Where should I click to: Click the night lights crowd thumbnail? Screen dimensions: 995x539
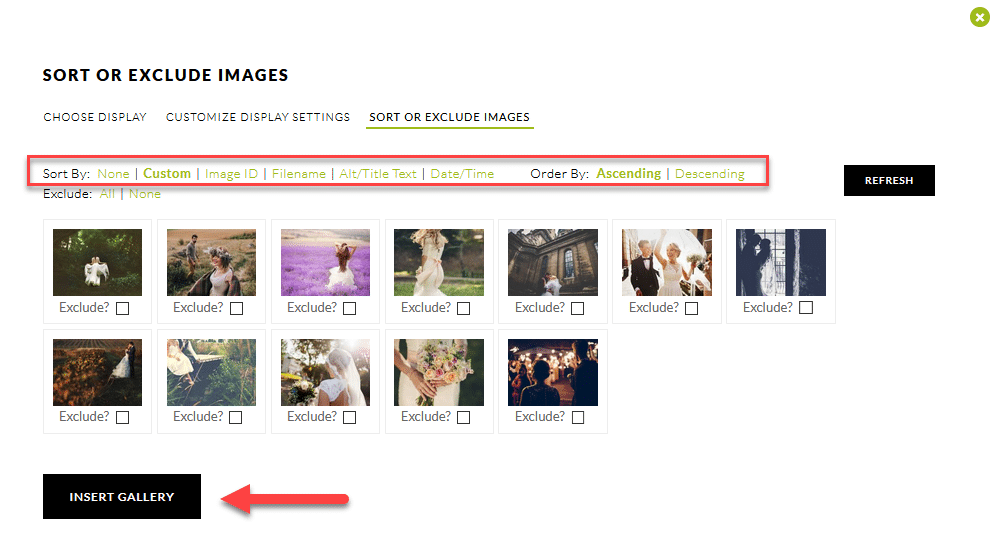coord(553,372)
